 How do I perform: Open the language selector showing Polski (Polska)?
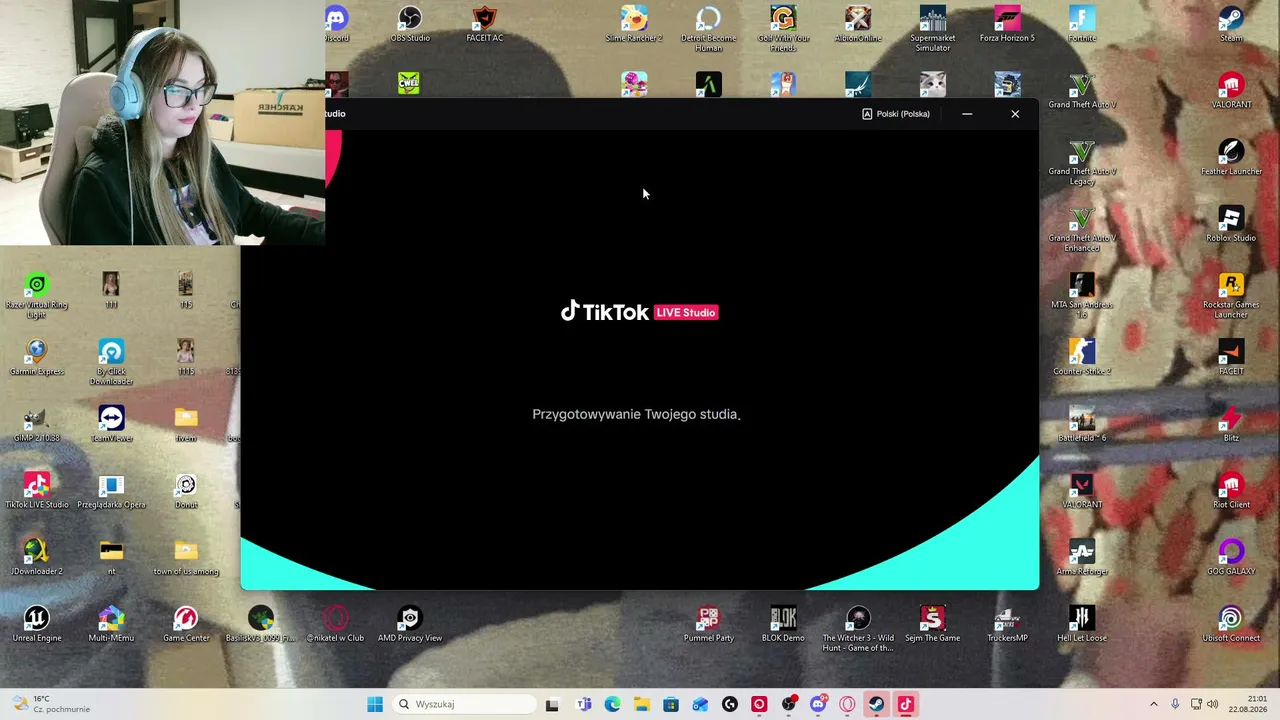[x=896, y=114]
